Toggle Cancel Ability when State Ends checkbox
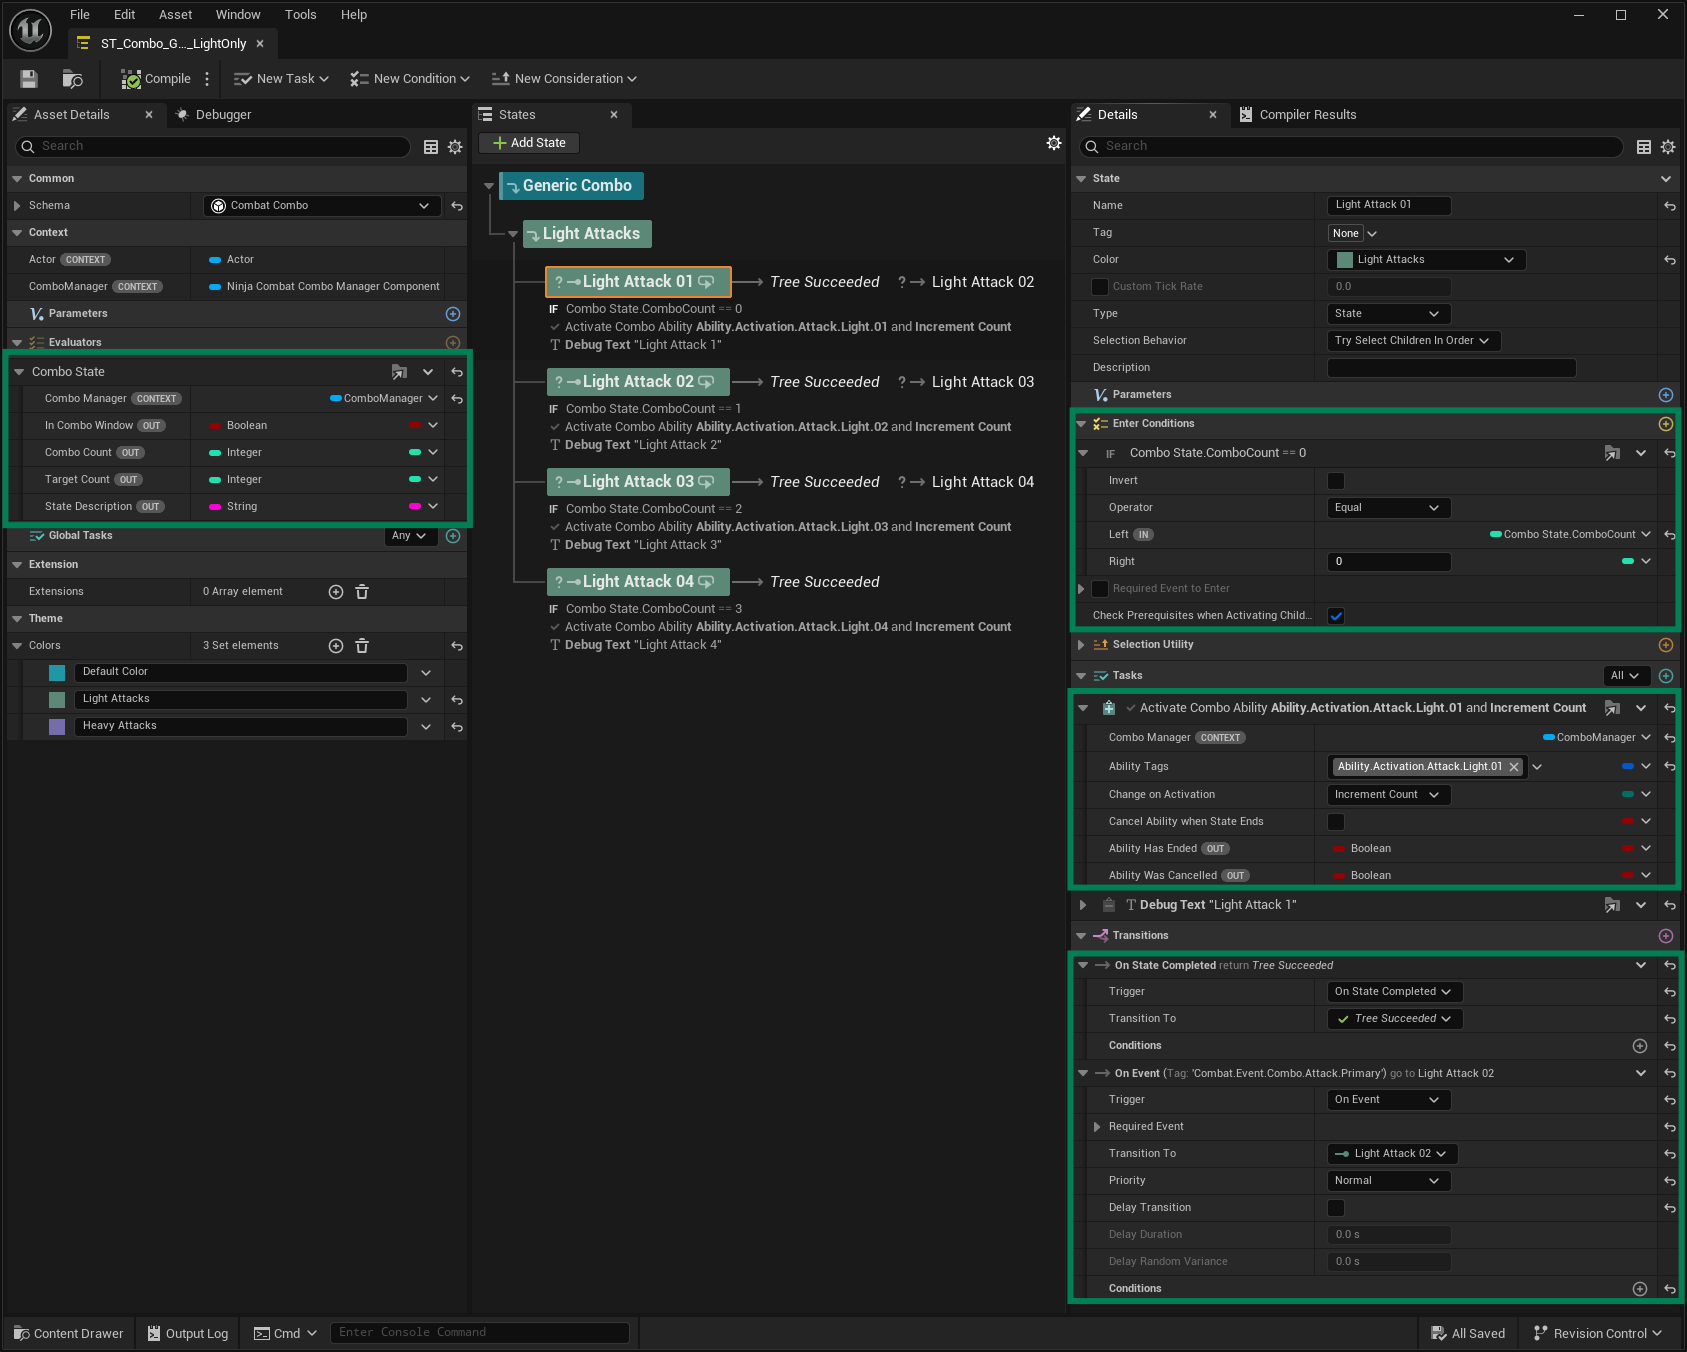The width and height of the screenshot is (1687, 1352). pos(1336,822)
